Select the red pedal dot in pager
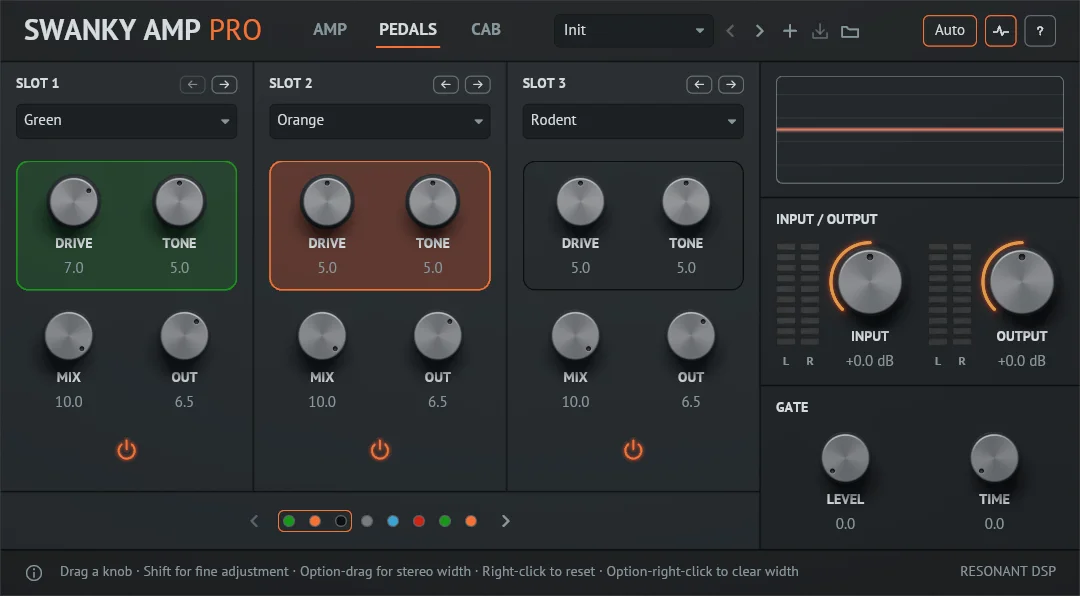Image resolution: width=1080 pixels, height=596 pixels. tap(419, 521)
